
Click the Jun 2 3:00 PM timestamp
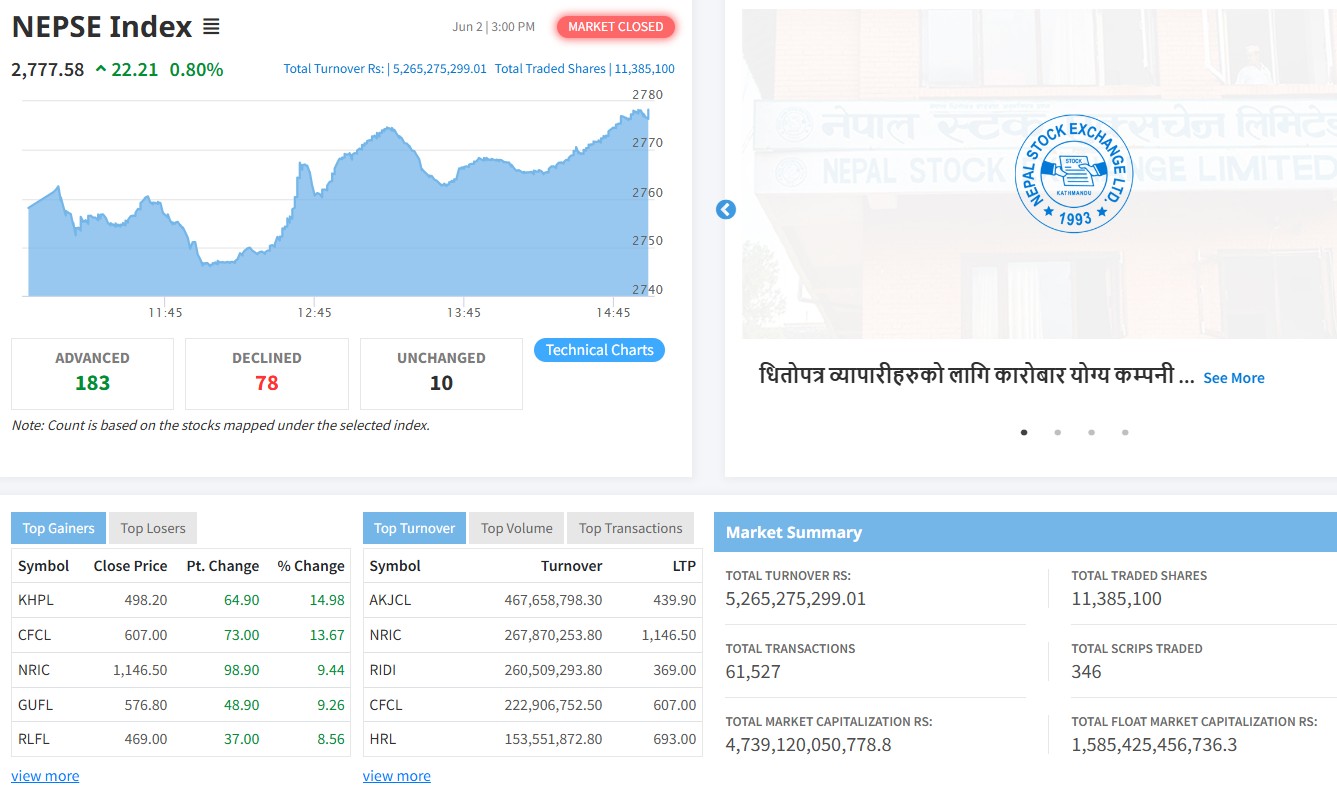pos(493,27)
